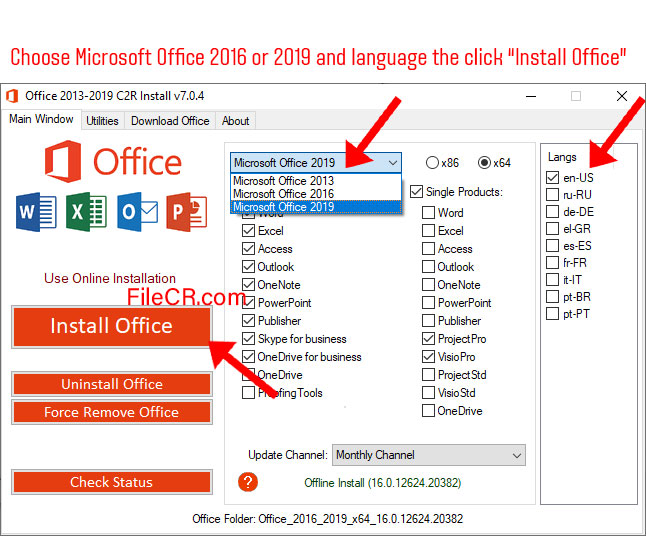
Task: Click the Offline Install version text
Action: tap(383, 483)
